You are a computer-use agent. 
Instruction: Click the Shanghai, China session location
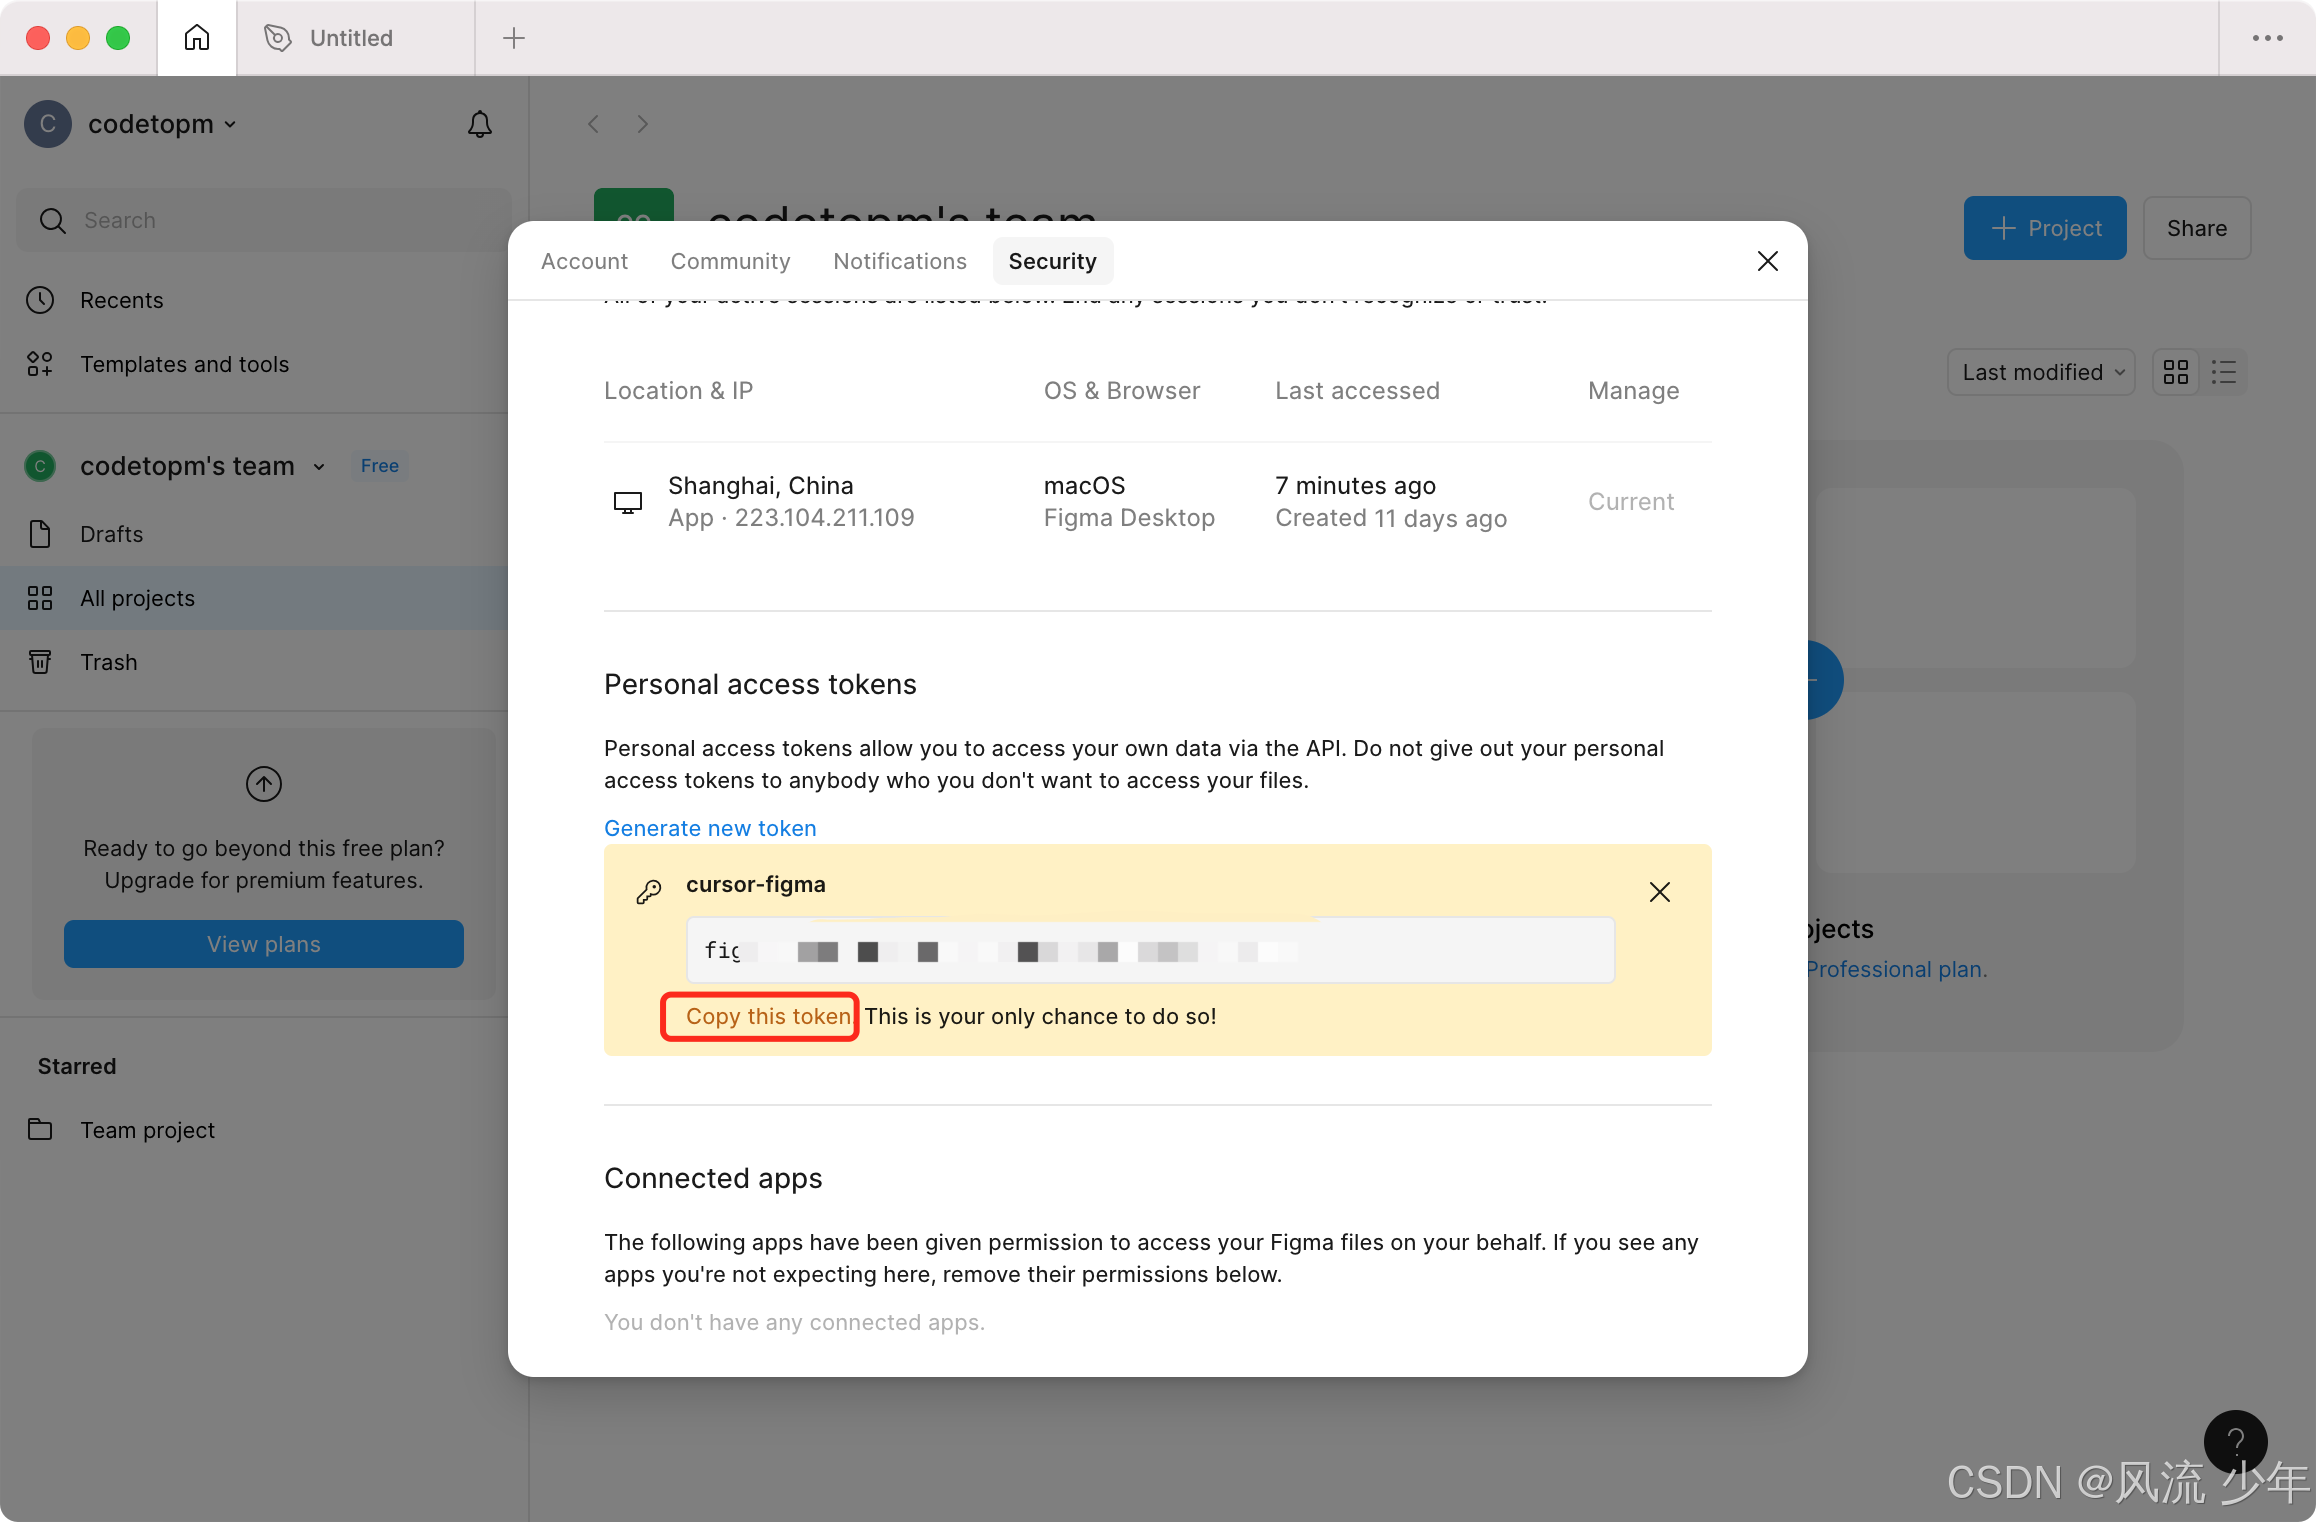click(x=761, y=486)
